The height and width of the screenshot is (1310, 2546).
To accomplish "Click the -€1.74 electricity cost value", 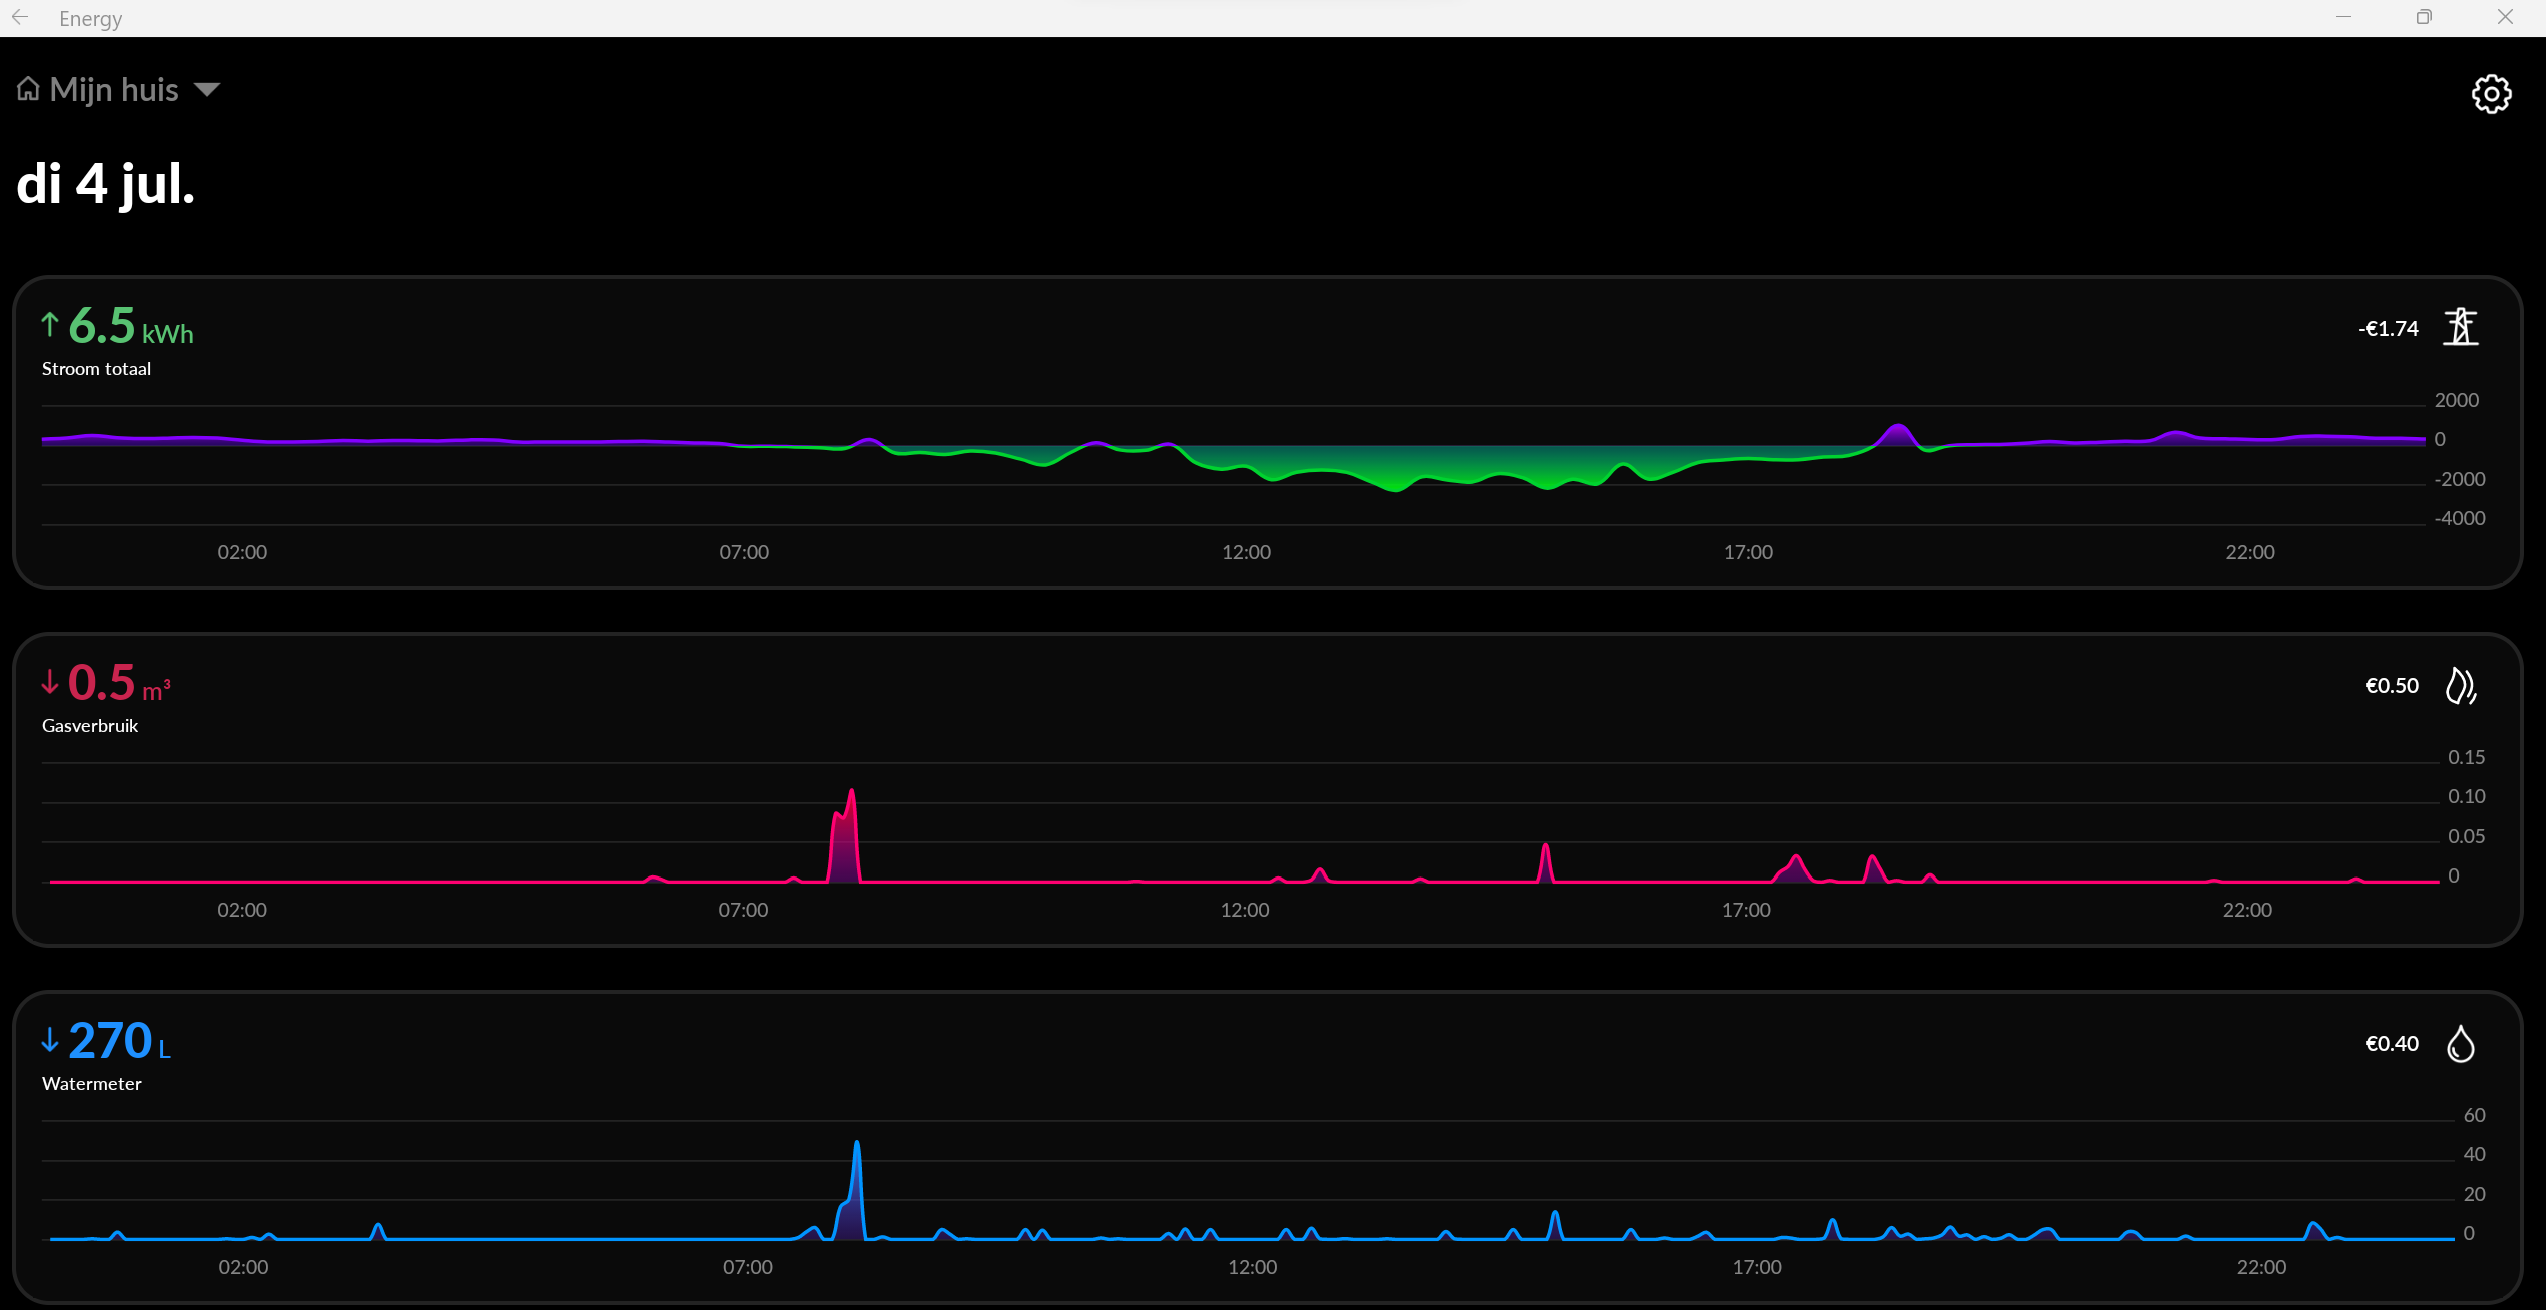I will [2388, 329].
